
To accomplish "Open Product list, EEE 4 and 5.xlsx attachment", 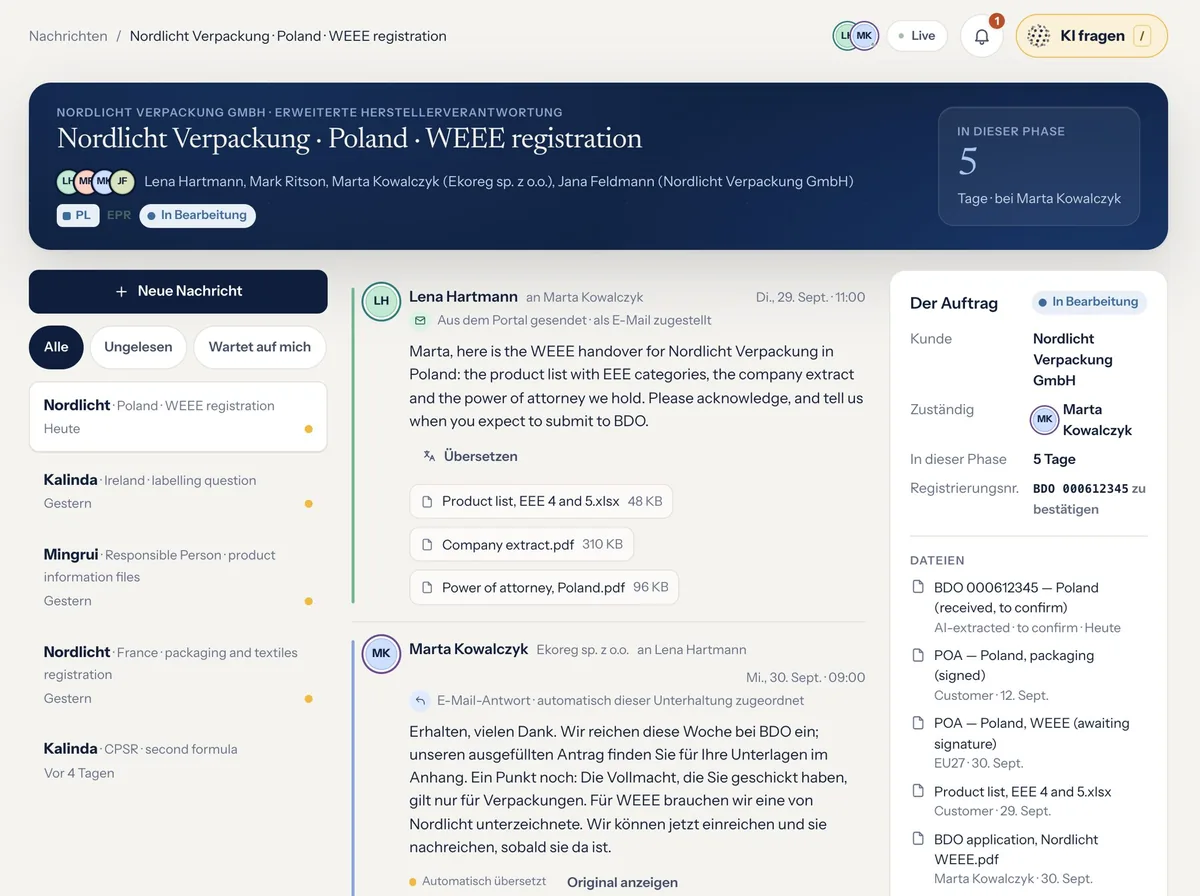I will 541,502.
